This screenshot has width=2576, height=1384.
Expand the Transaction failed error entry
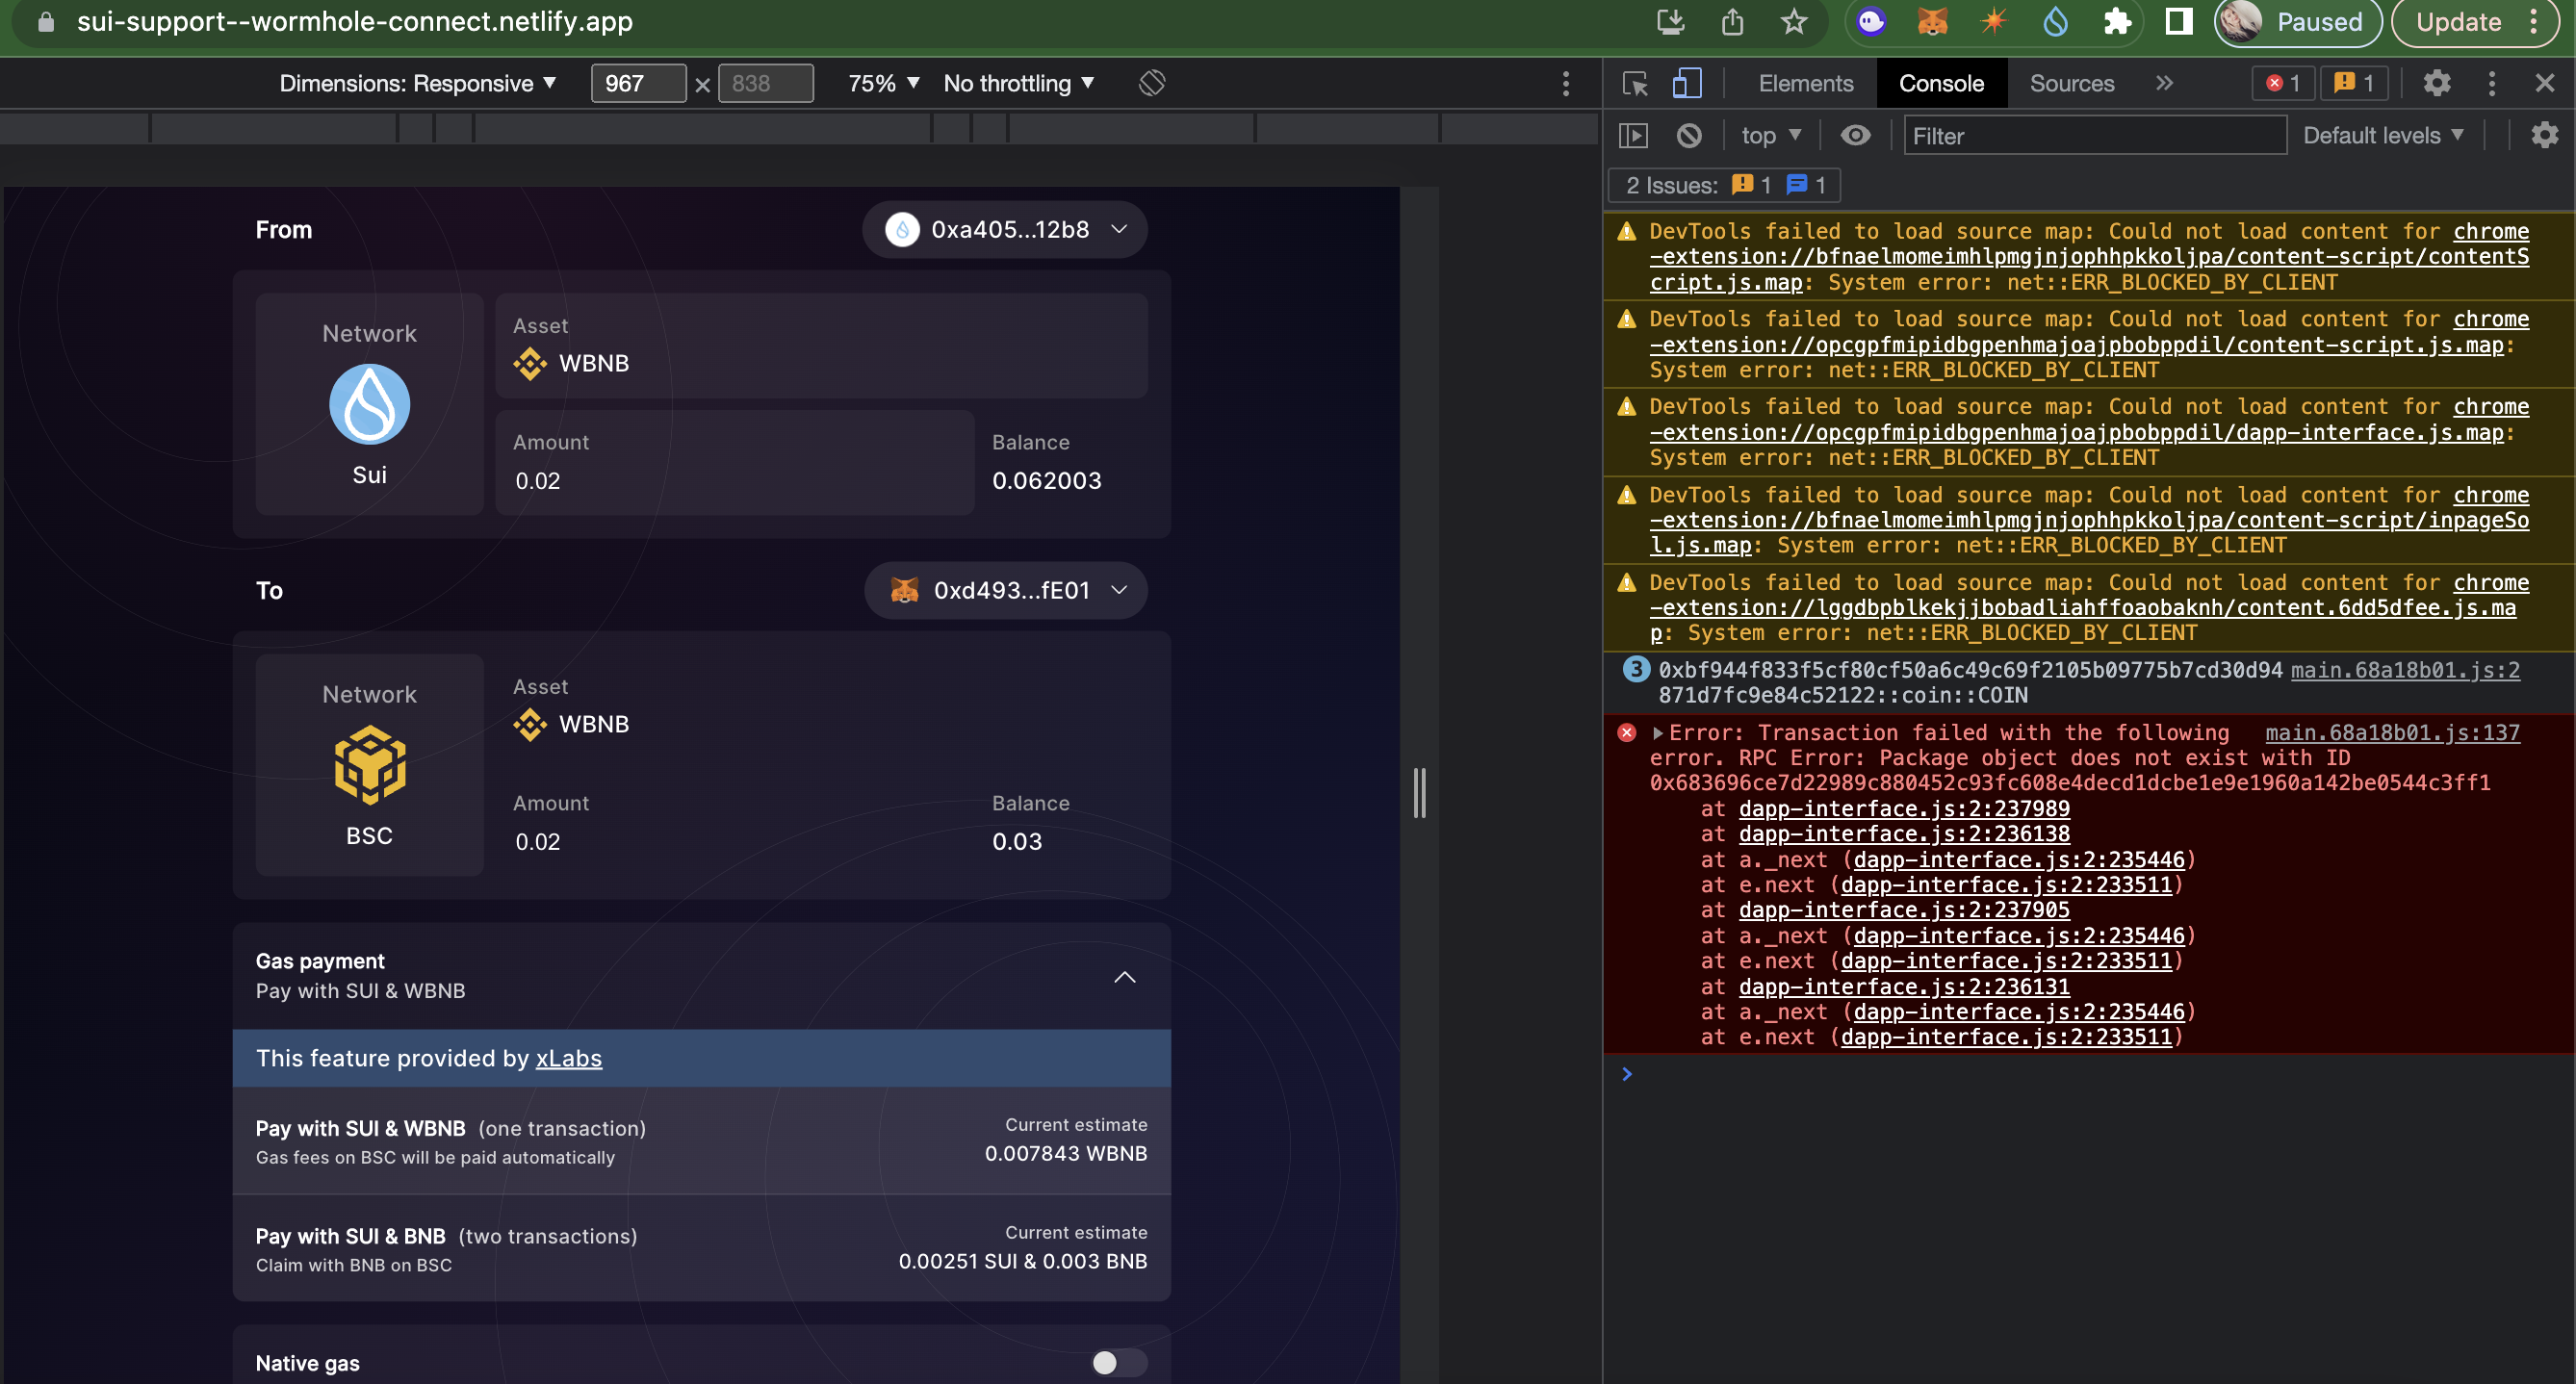tap(1657, 733)
